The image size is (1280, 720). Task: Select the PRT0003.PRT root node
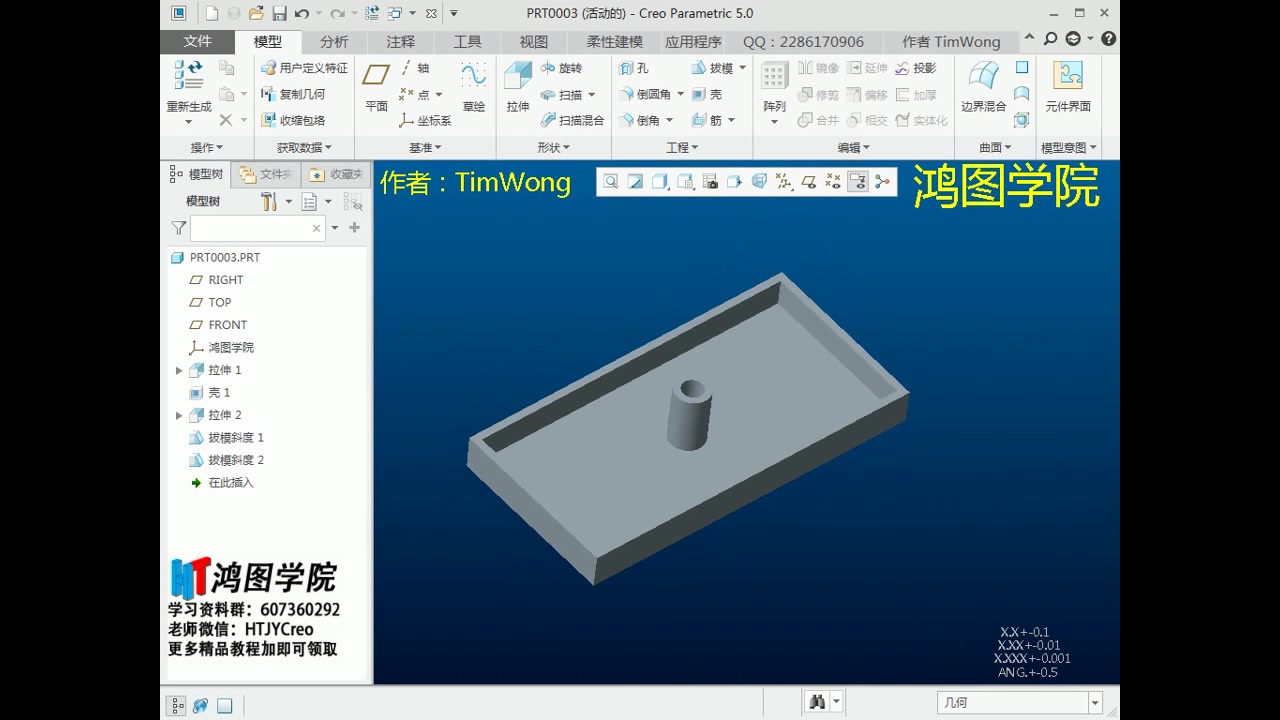click(224, 257)
